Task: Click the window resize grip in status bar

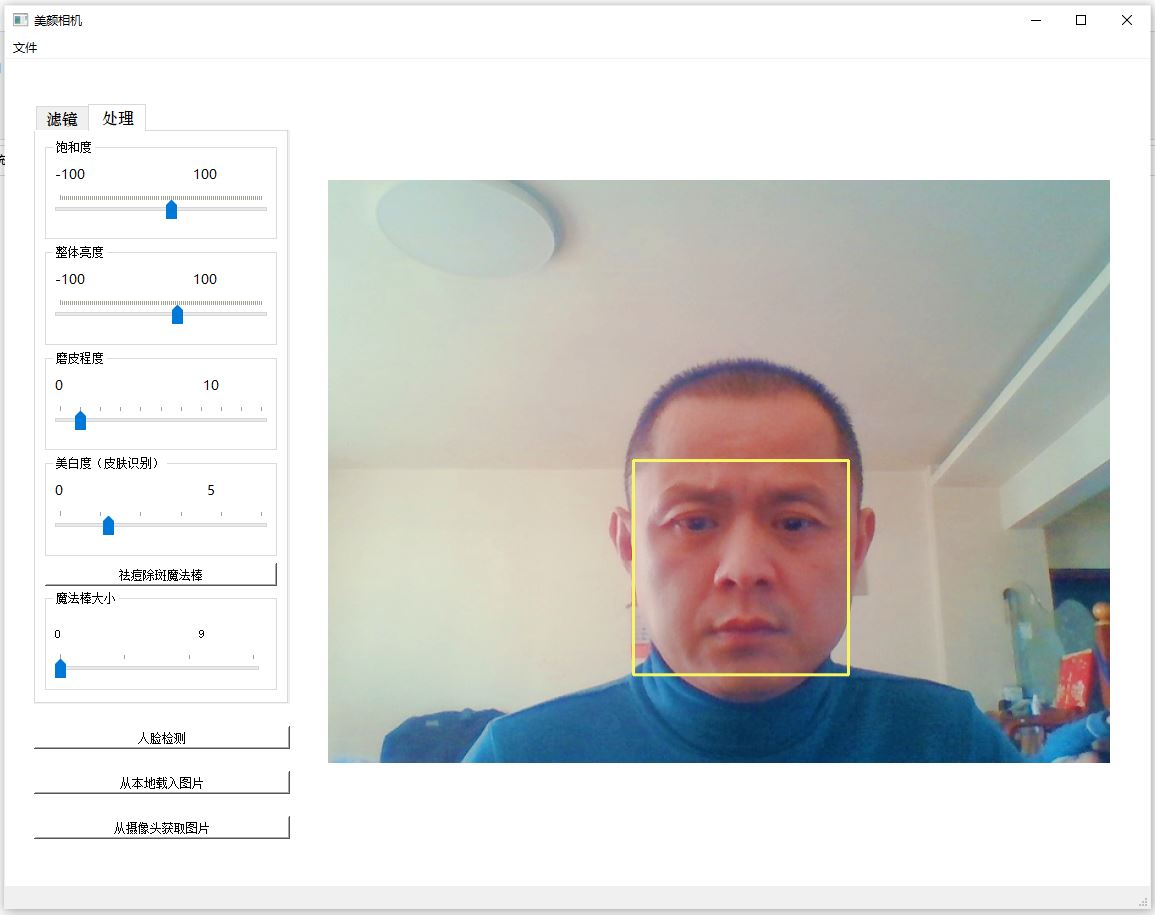Action: coord(1143,902)
